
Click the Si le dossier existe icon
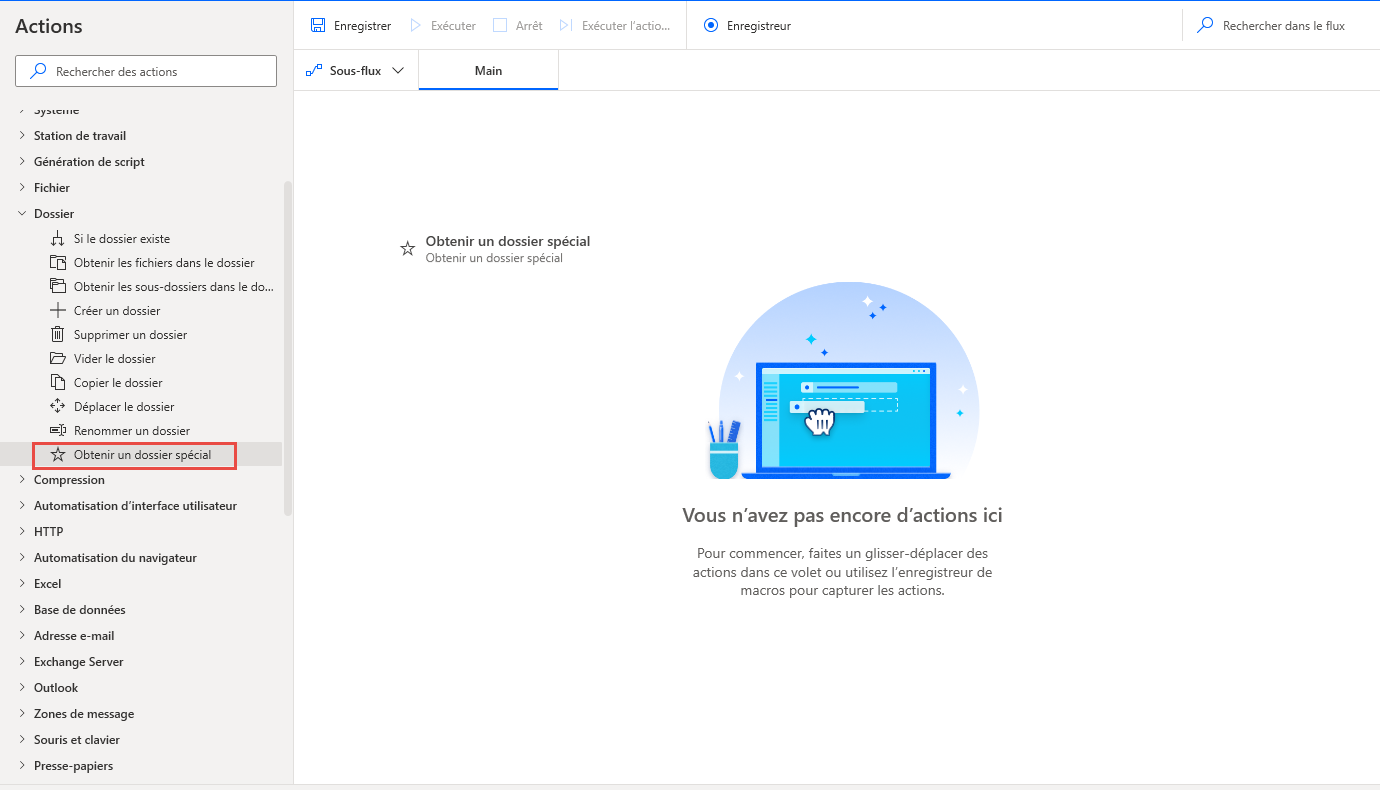coord(57,239)
